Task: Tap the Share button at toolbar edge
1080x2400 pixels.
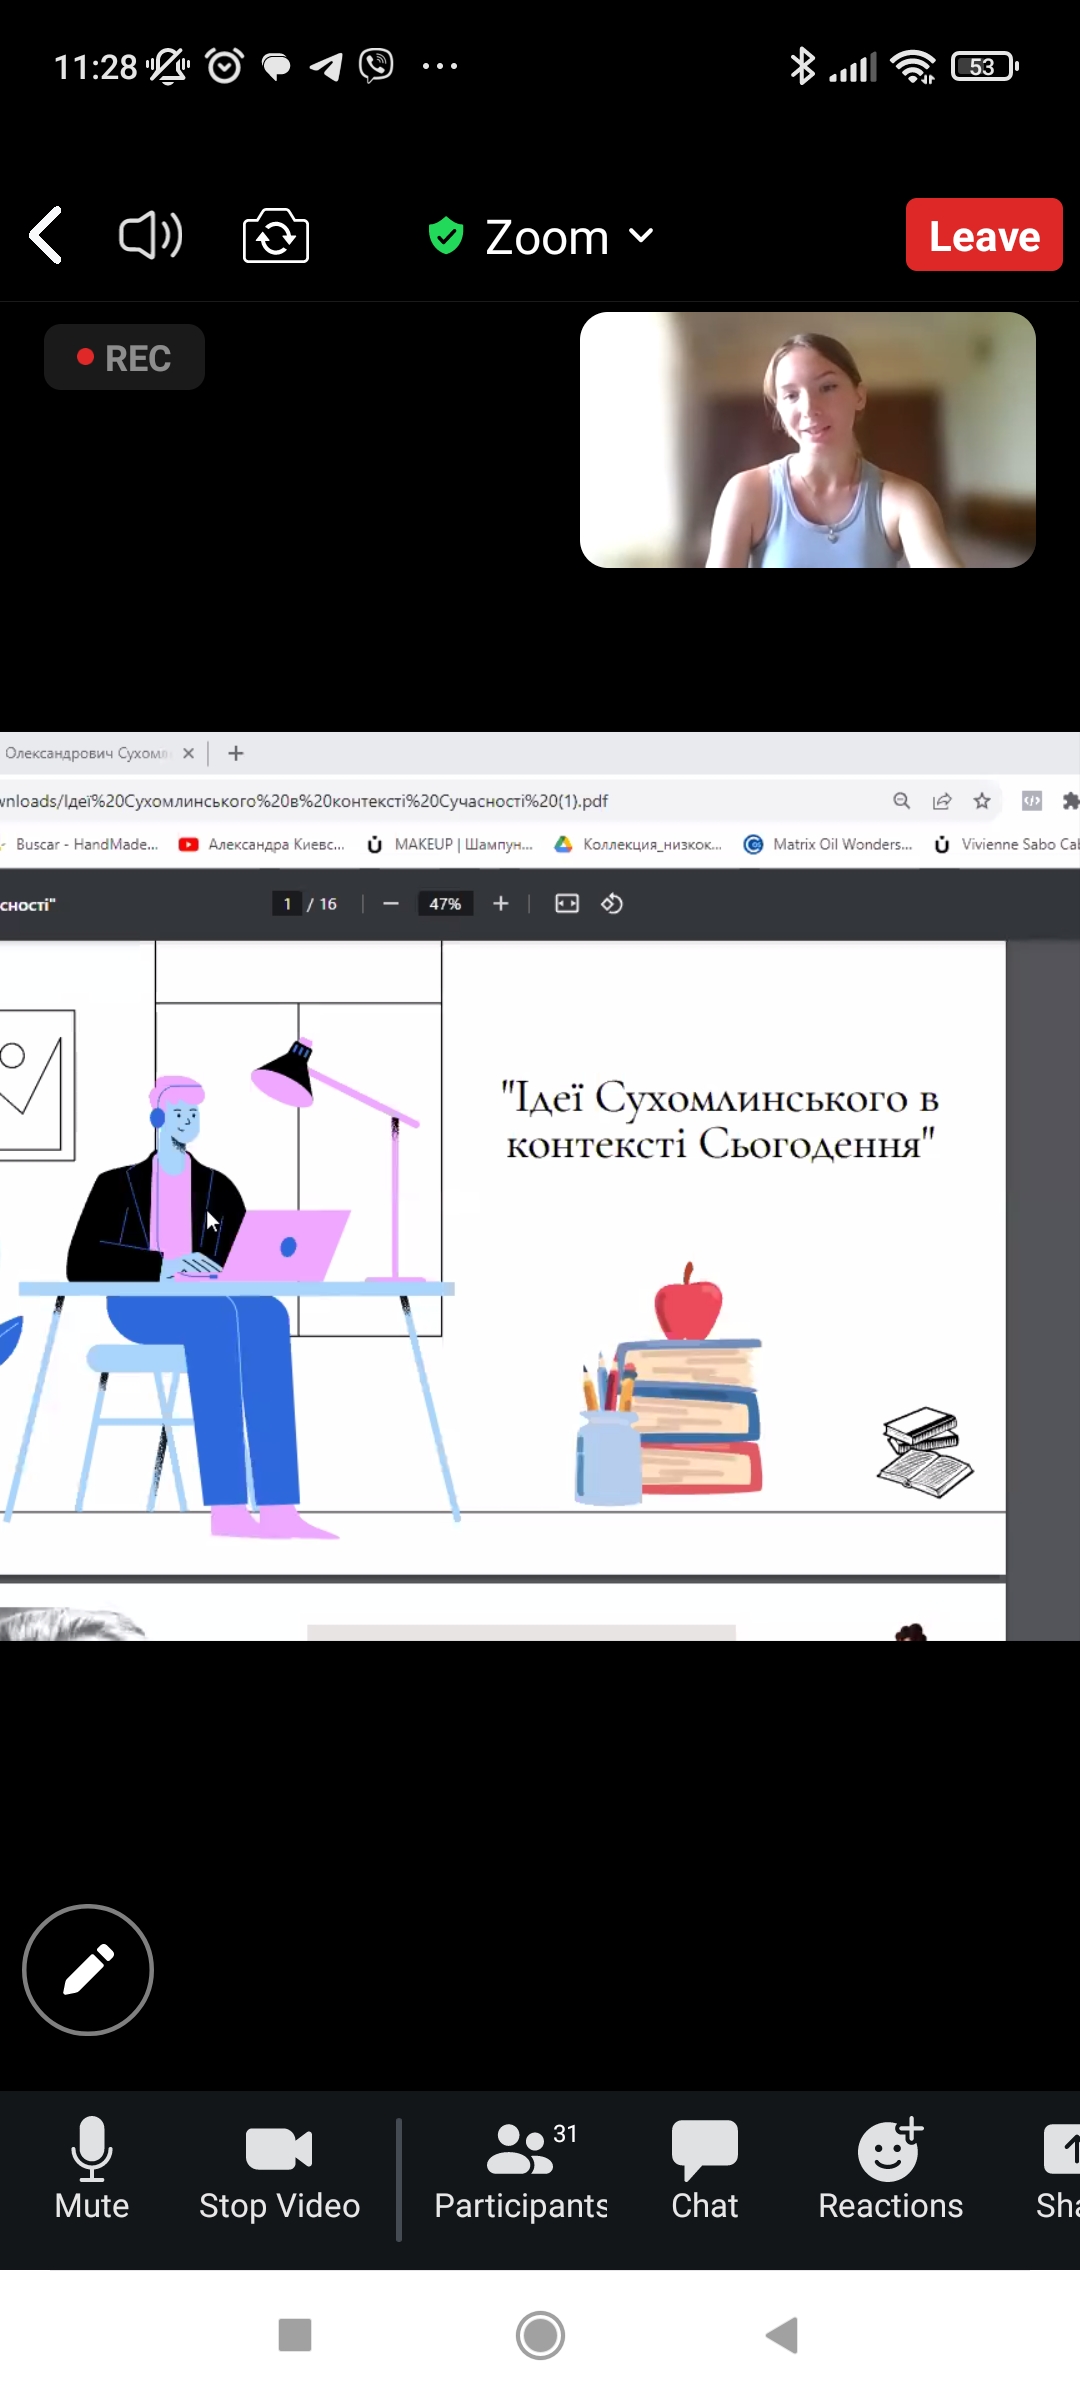Action: (1058, 2168)
